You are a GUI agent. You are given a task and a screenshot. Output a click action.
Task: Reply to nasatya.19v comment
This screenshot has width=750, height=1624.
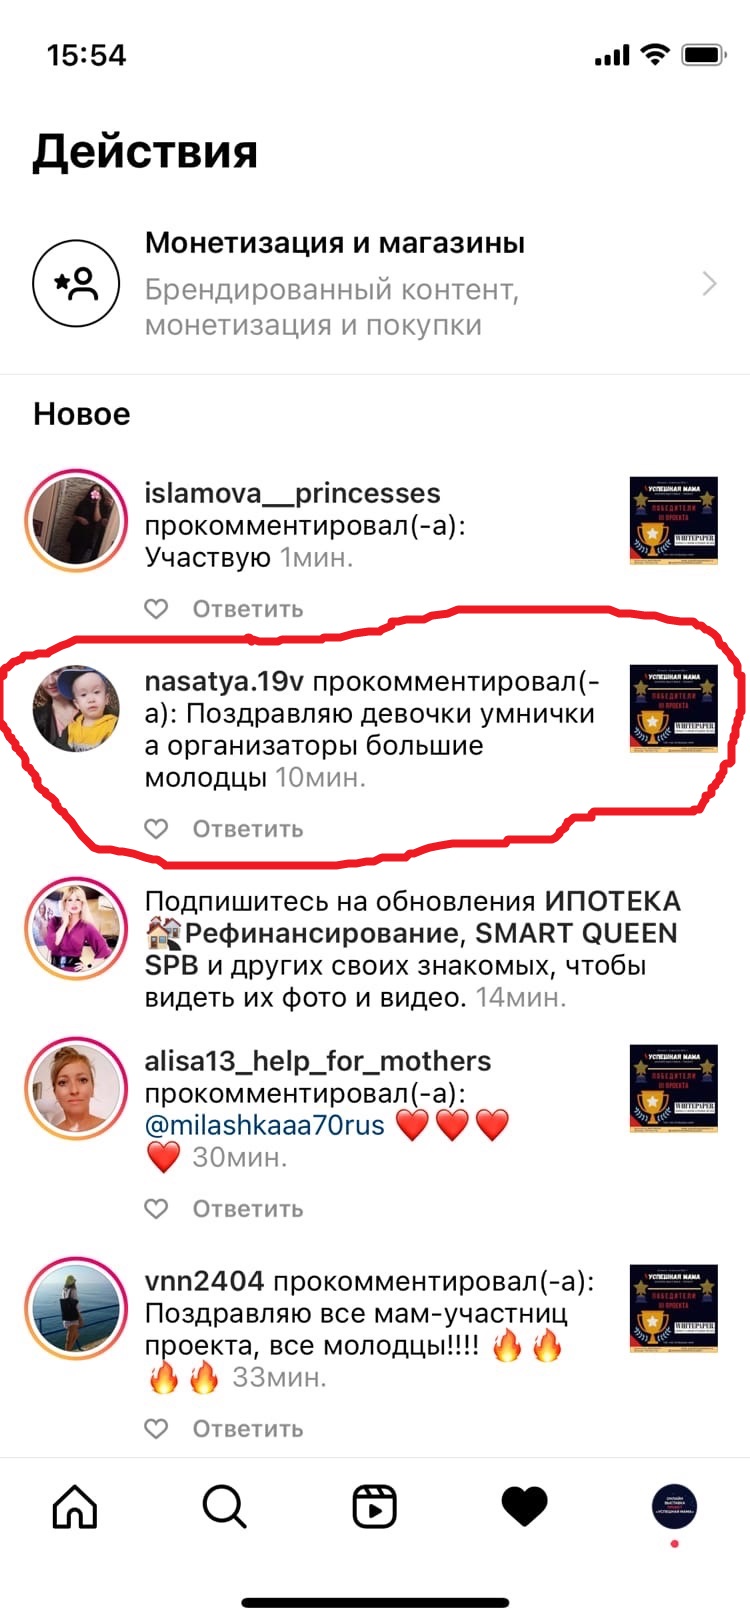pos(248,829)
